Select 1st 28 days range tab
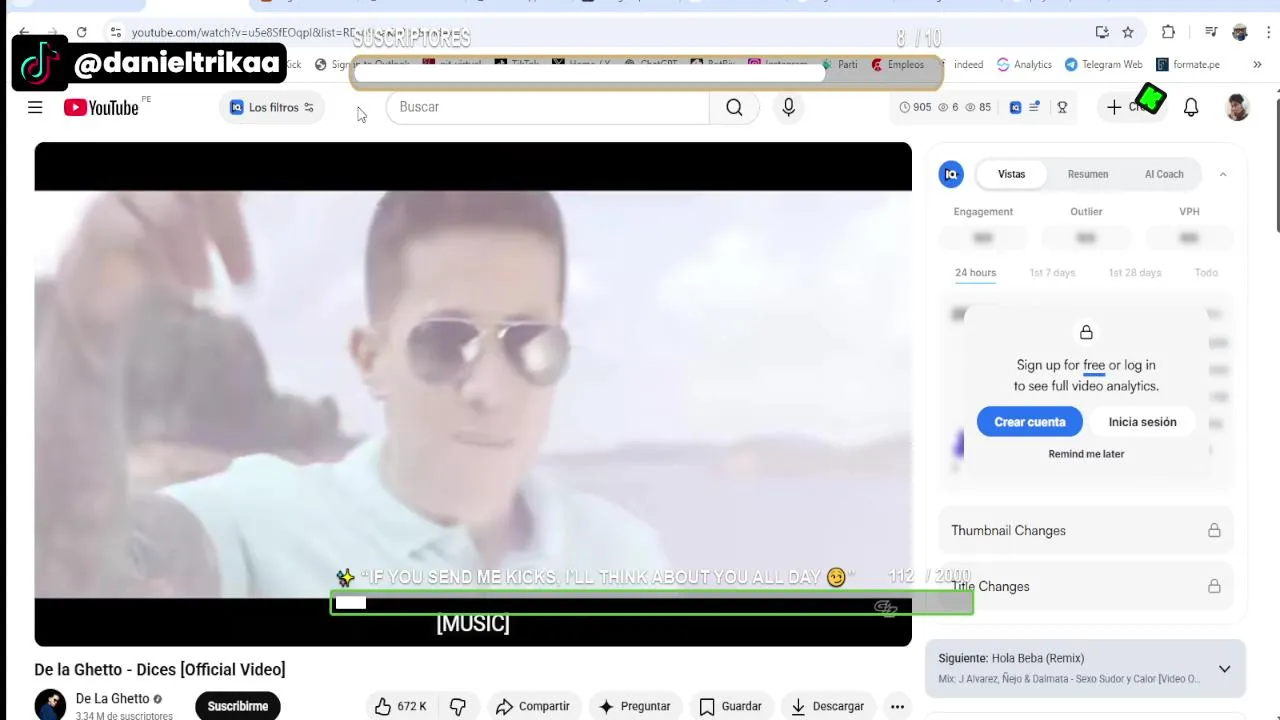This screenshot has height=720, width=1280. tap(1135, 272)
